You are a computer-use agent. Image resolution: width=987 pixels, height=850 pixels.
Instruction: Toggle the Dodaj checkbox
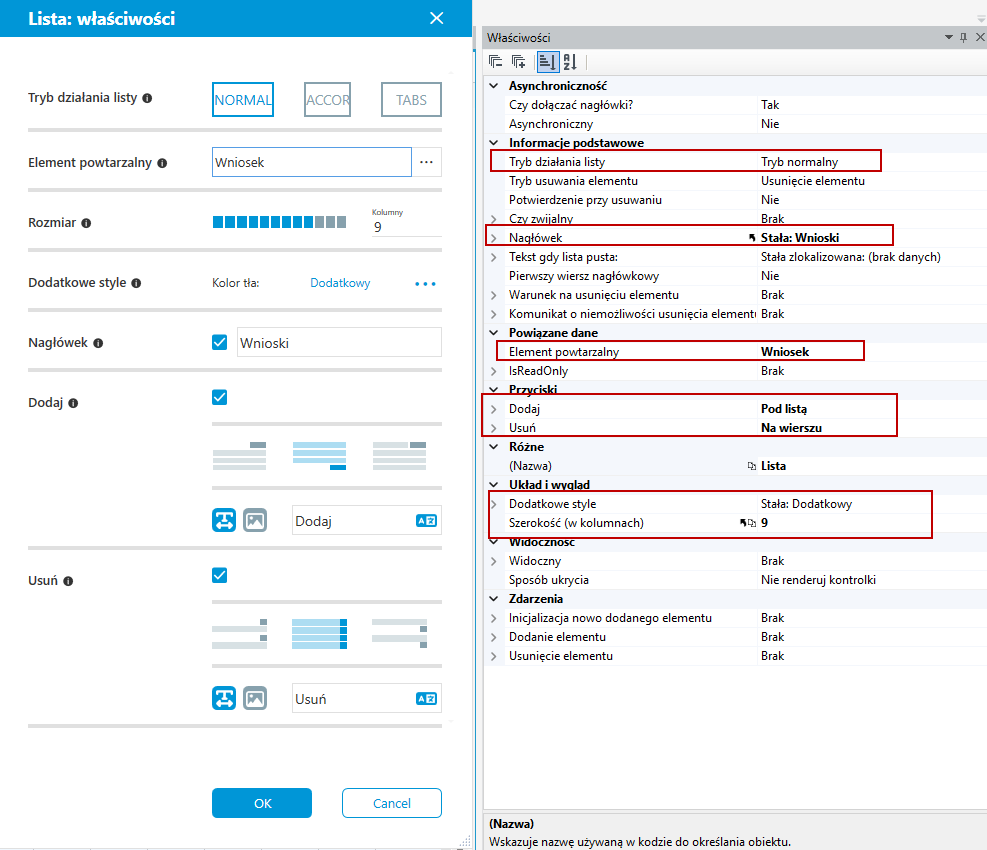(x=220, y=397)
